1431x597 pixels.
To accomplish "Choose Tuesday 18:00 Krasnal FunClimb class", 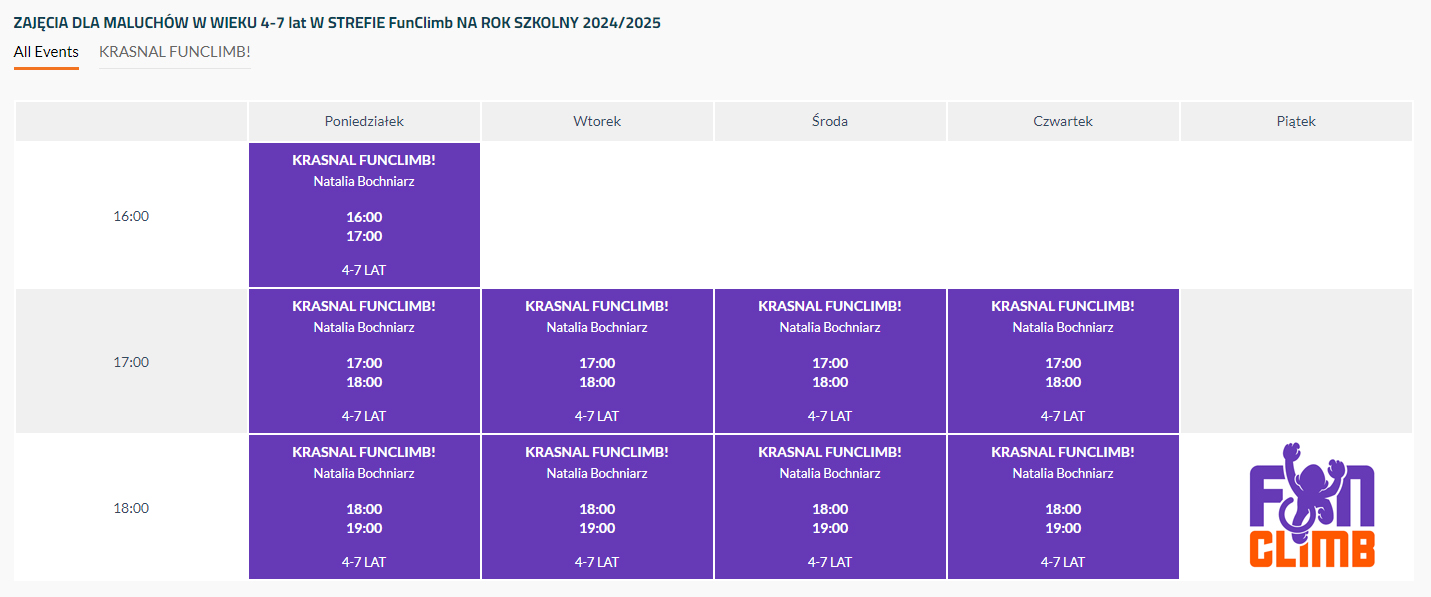I will click(x=597, y=507).
